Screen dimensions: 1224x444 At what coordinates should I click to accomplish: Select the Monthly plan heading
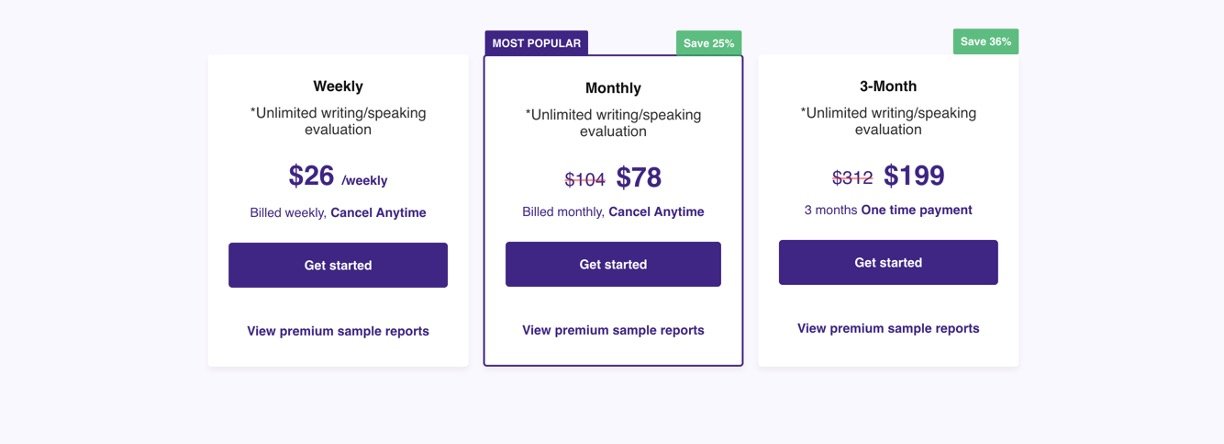tap(613, 88)
